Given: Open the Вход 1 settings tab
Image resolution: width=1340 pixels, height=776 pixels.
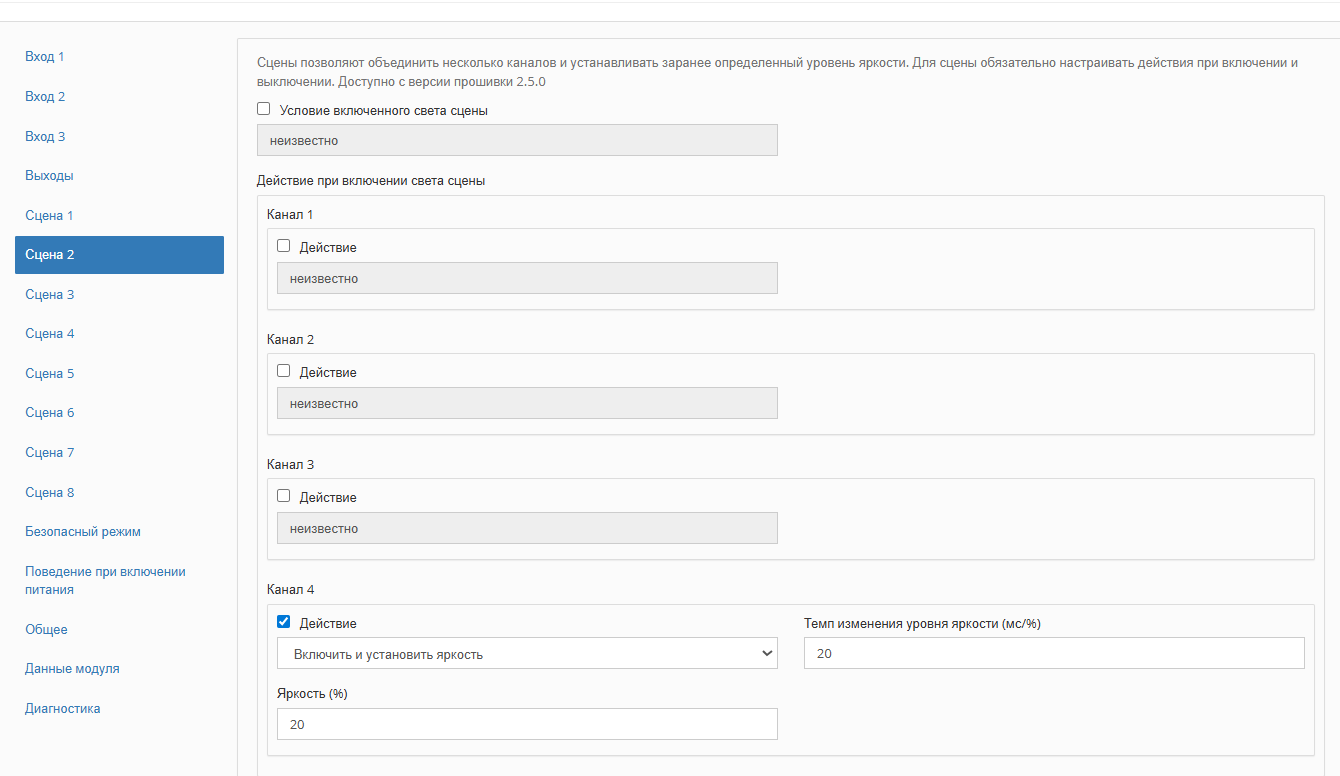Looking at the screenshot, I should (45, 57).
